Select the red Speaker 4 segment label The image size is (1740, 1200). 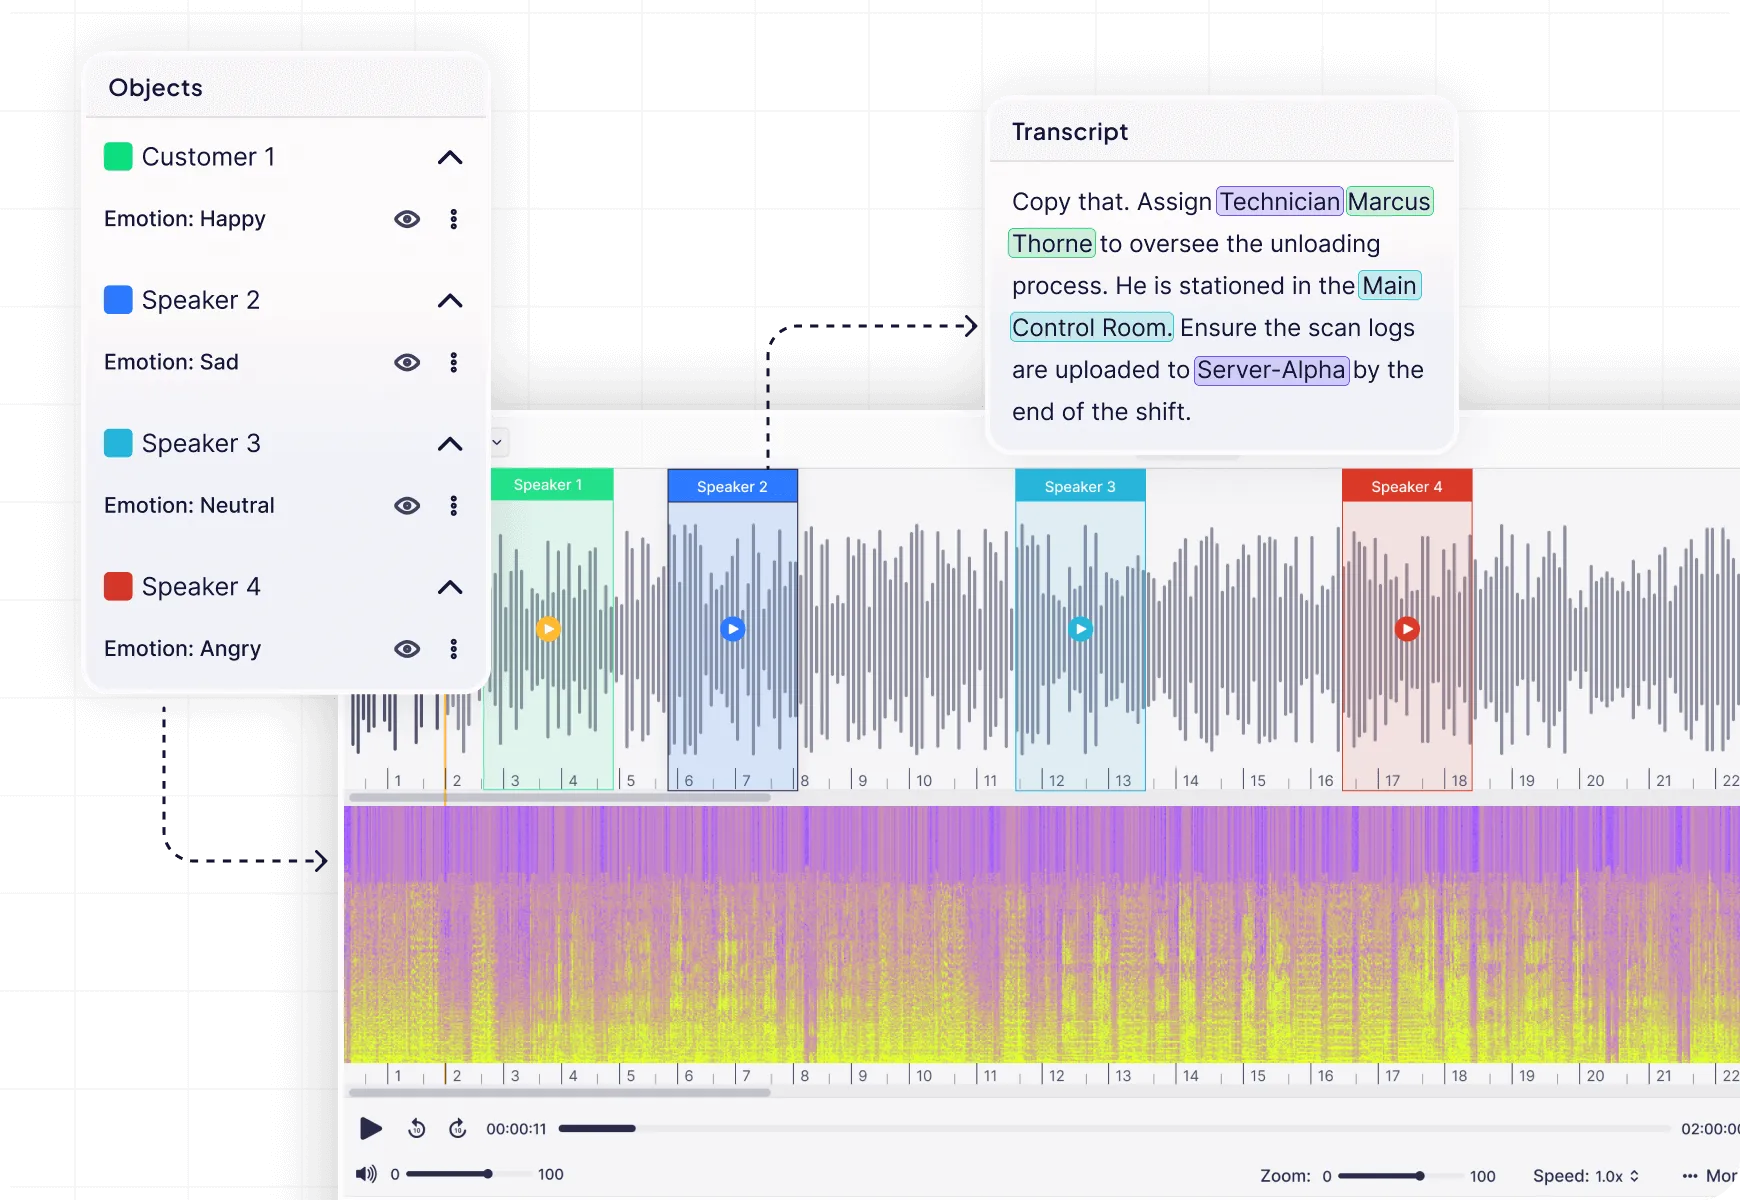1407,486
